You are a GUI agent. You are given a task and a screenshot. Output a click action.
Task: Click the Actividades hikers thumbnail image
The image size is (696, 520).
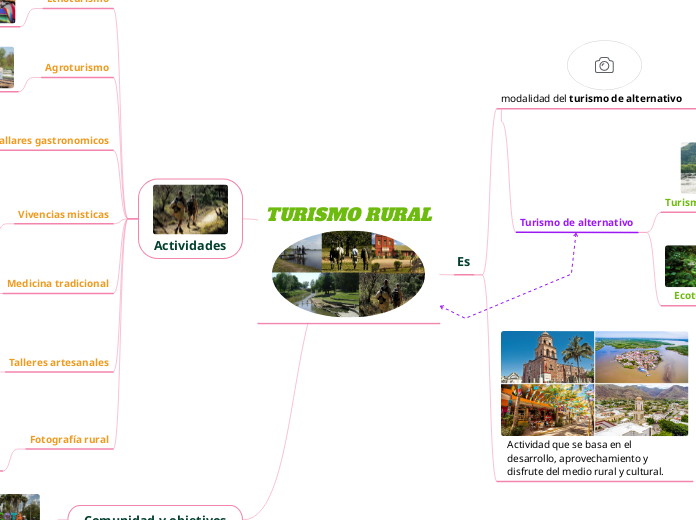[x=190, y=210]
